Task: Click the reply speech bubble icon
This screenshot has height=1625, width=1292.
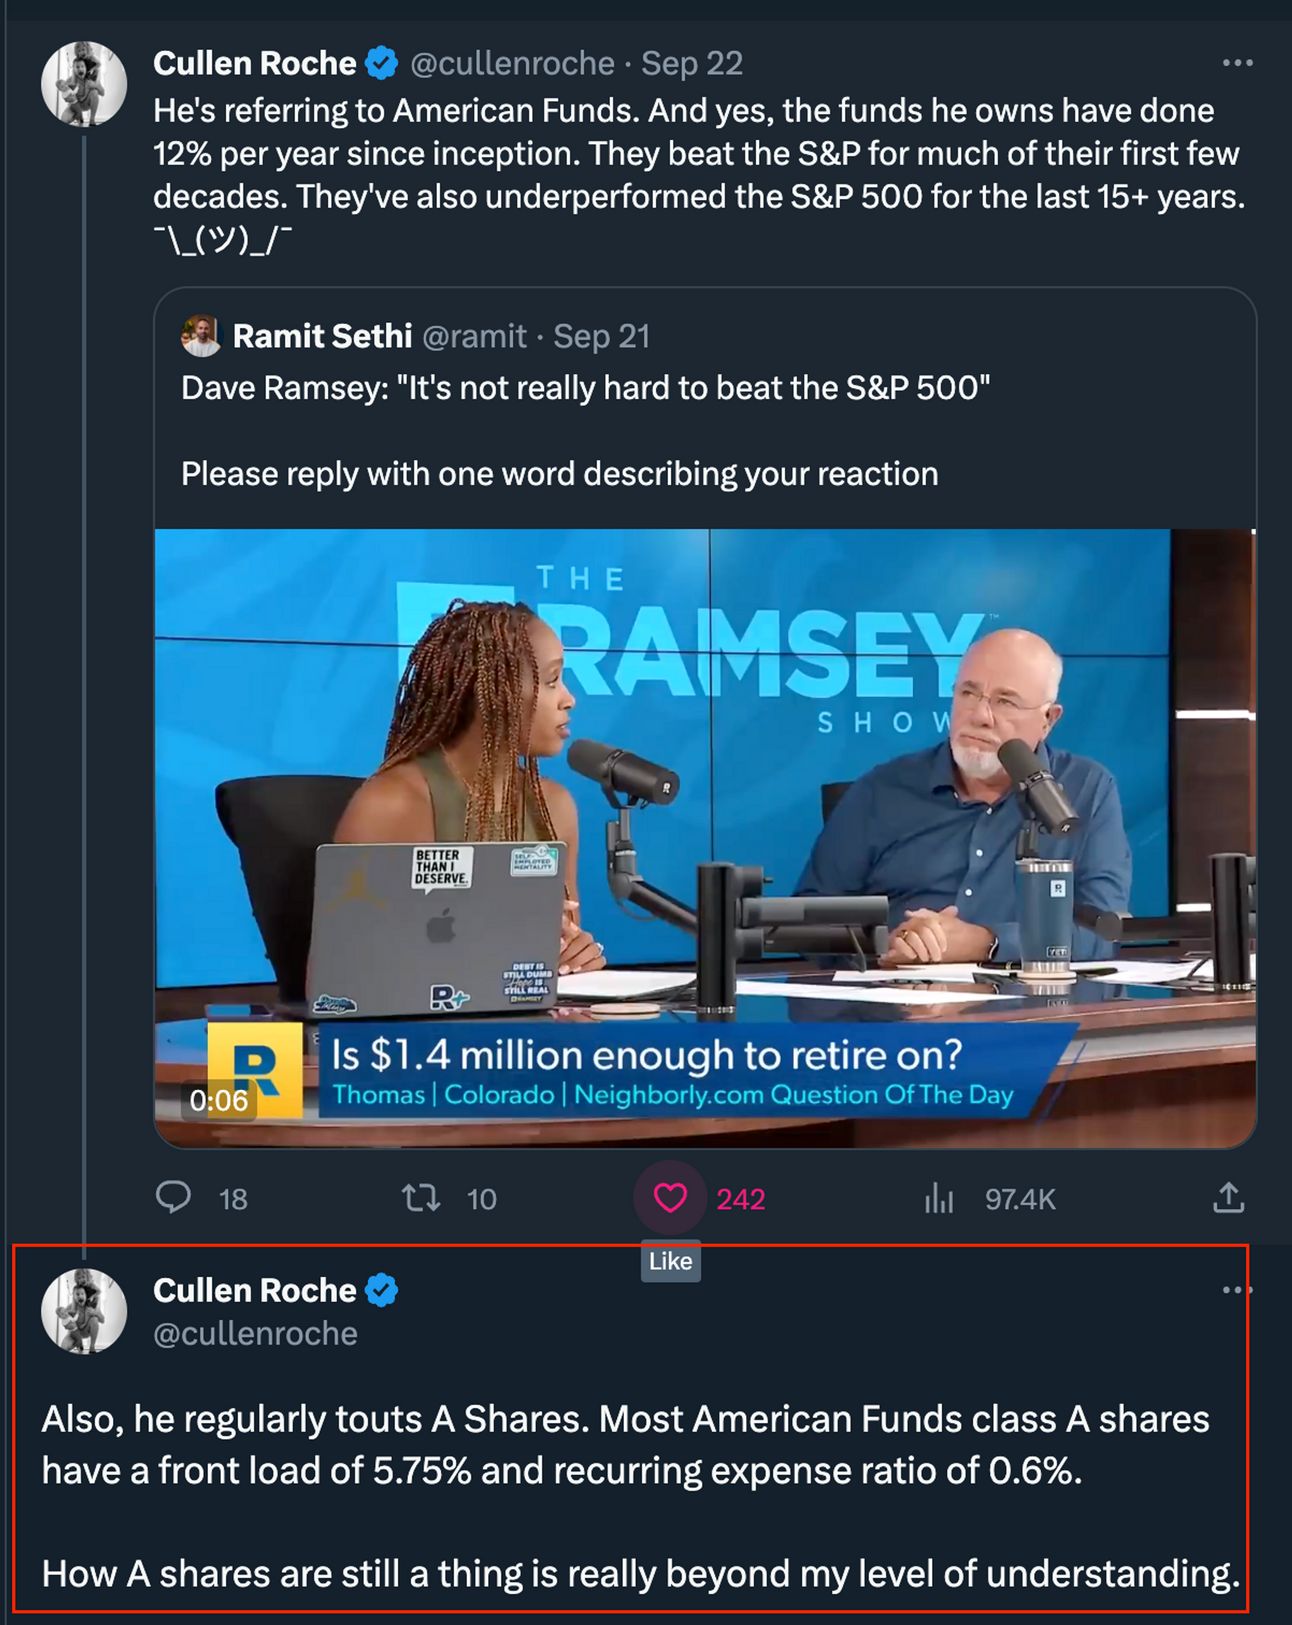Action: [x=174, y=1197]
